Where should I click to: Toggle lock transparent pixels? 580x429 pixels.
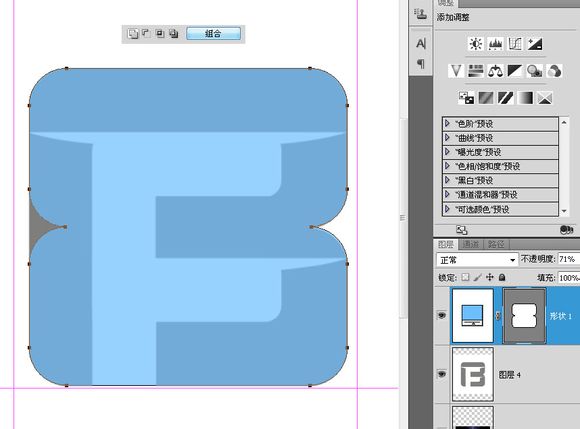coord(465,277)
